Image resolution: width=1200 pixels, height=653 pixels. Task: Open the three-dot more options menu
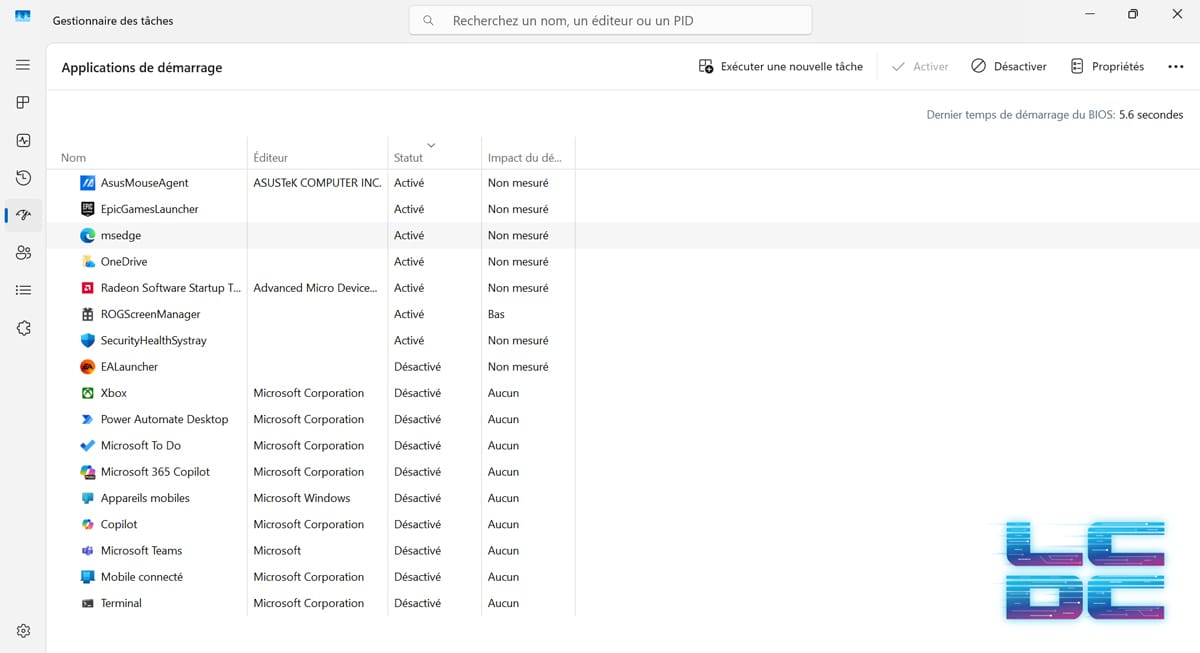point(1175,66)
